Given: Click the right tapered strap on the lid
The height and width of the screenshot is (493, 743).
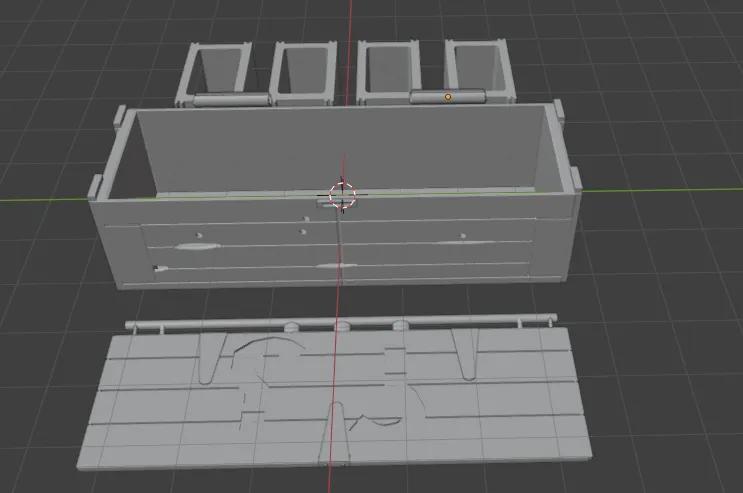Looking at the screenshot, I should point(465,354).
